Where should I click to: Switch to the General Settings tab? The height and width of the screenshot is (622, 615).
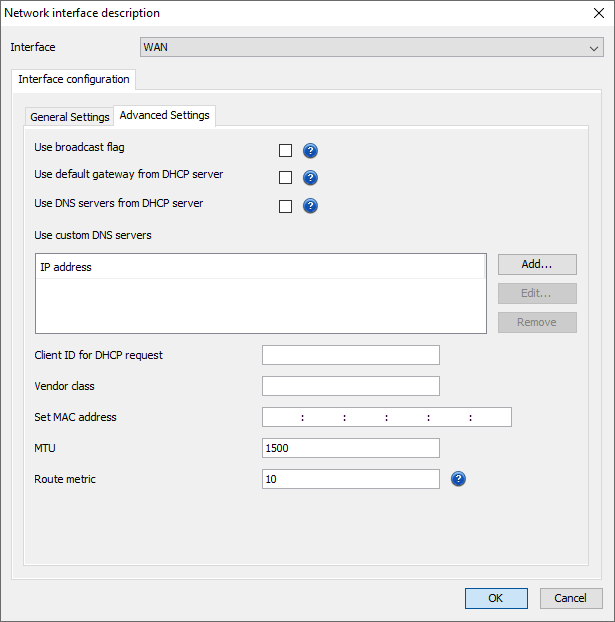pos(70,117)
